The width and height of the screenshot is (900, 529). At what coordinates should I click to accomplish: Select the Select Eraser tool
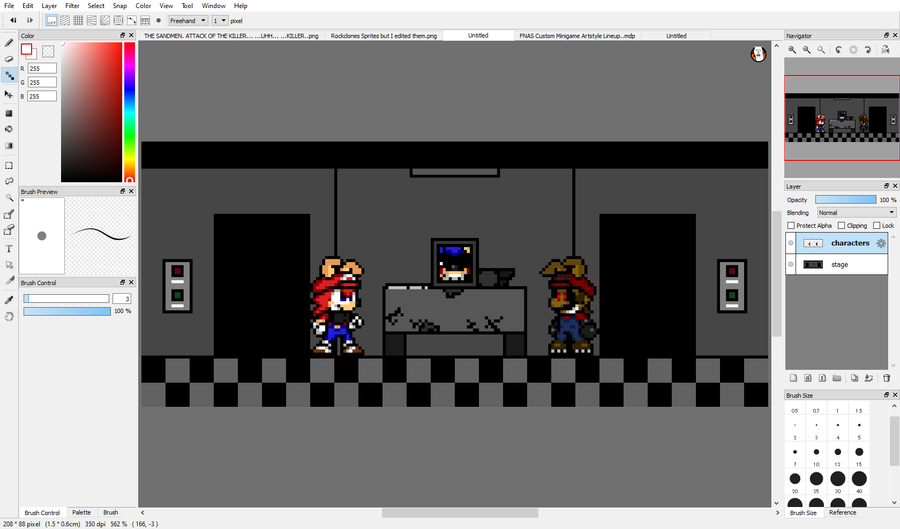[x=9, y=231]
